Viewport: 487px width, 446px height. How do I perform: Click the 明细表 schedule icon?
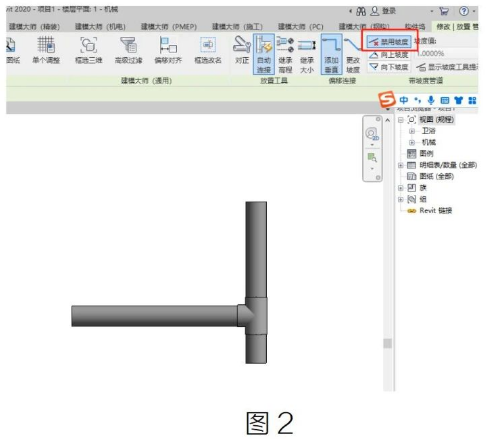click(x=412, y=165)
